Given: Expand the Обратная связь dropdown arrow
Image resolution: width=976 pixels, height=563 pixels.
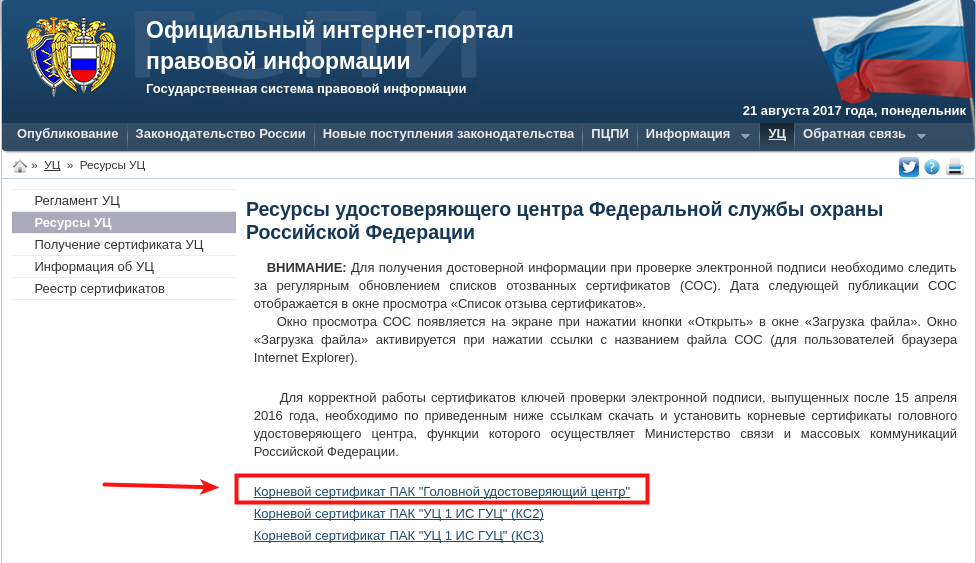Looking at the screenshot, I should (x=921, y=136).
